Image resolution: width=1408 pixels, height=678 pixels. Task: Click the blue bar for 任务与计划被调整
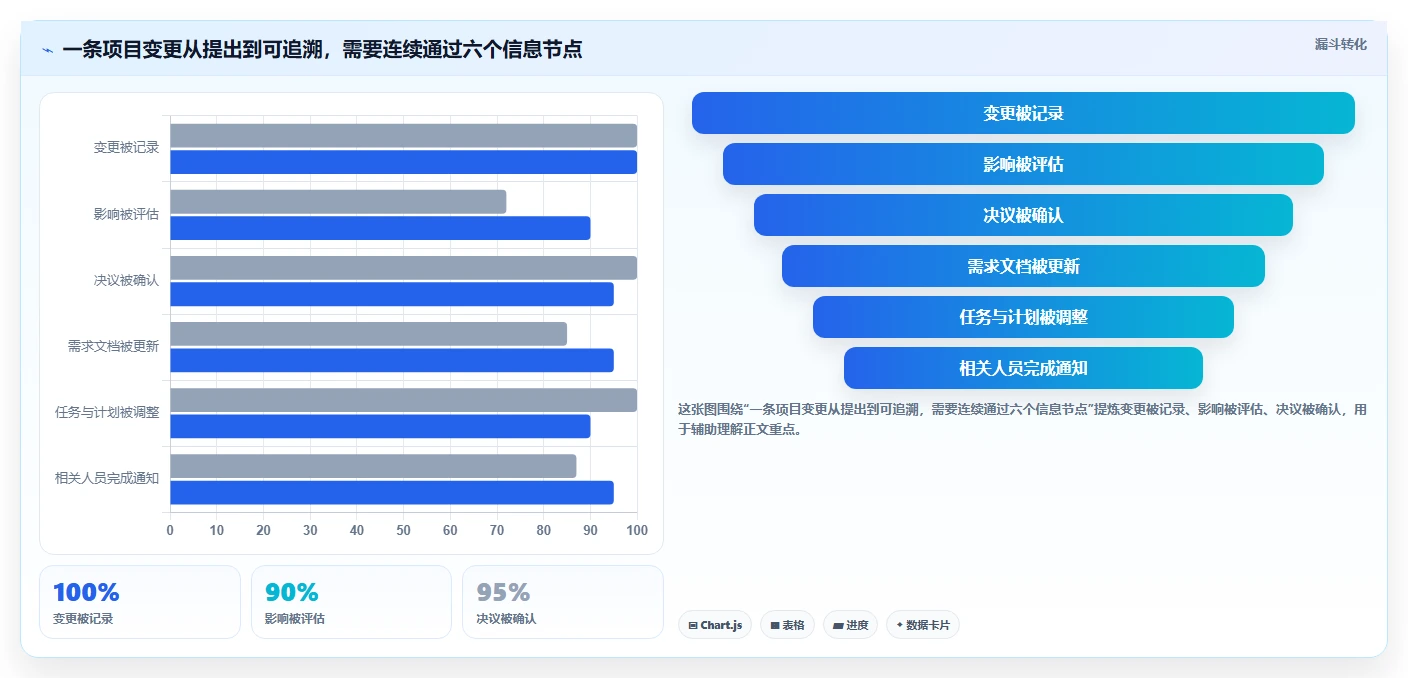click(x=380, y=426)
